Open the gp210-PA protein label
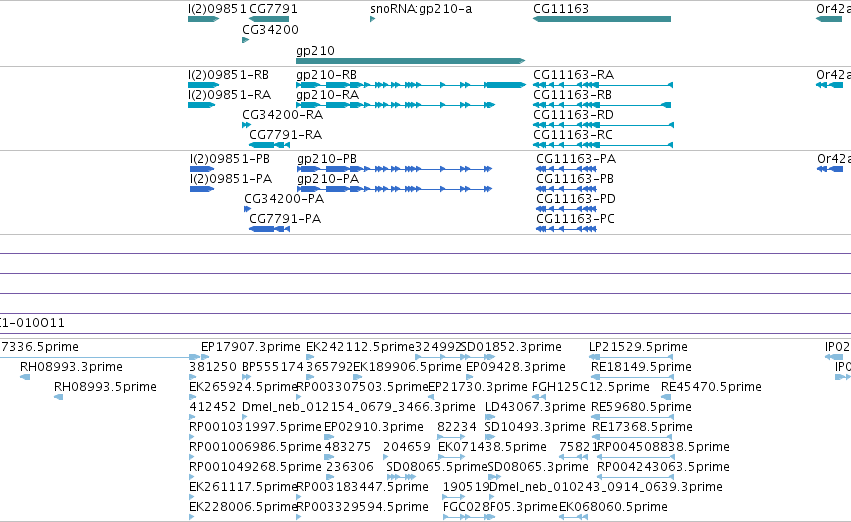851x522 pixels. click(x=328, y=179)
